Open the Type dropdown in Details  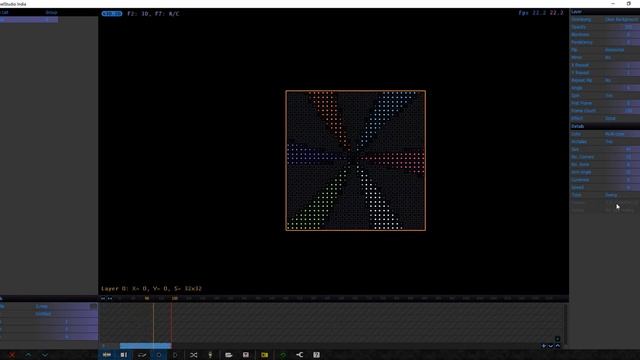622,195
